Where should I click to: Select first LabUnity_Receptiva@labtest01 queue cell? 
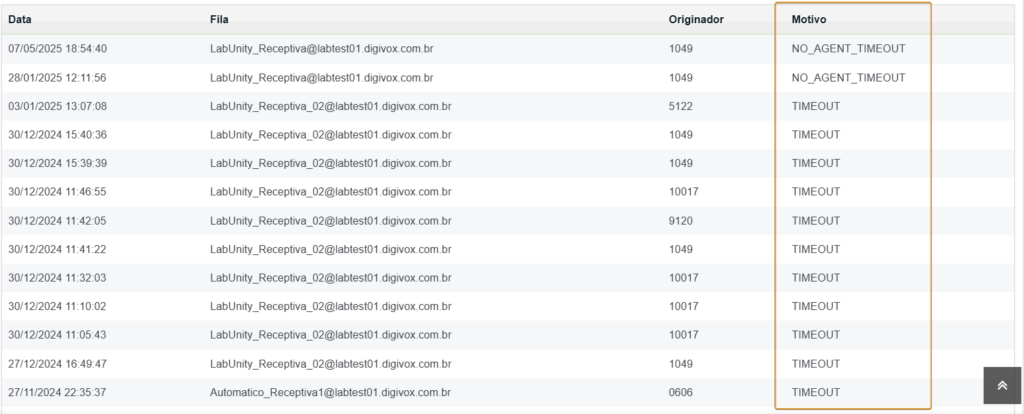[x=322, y=48]
